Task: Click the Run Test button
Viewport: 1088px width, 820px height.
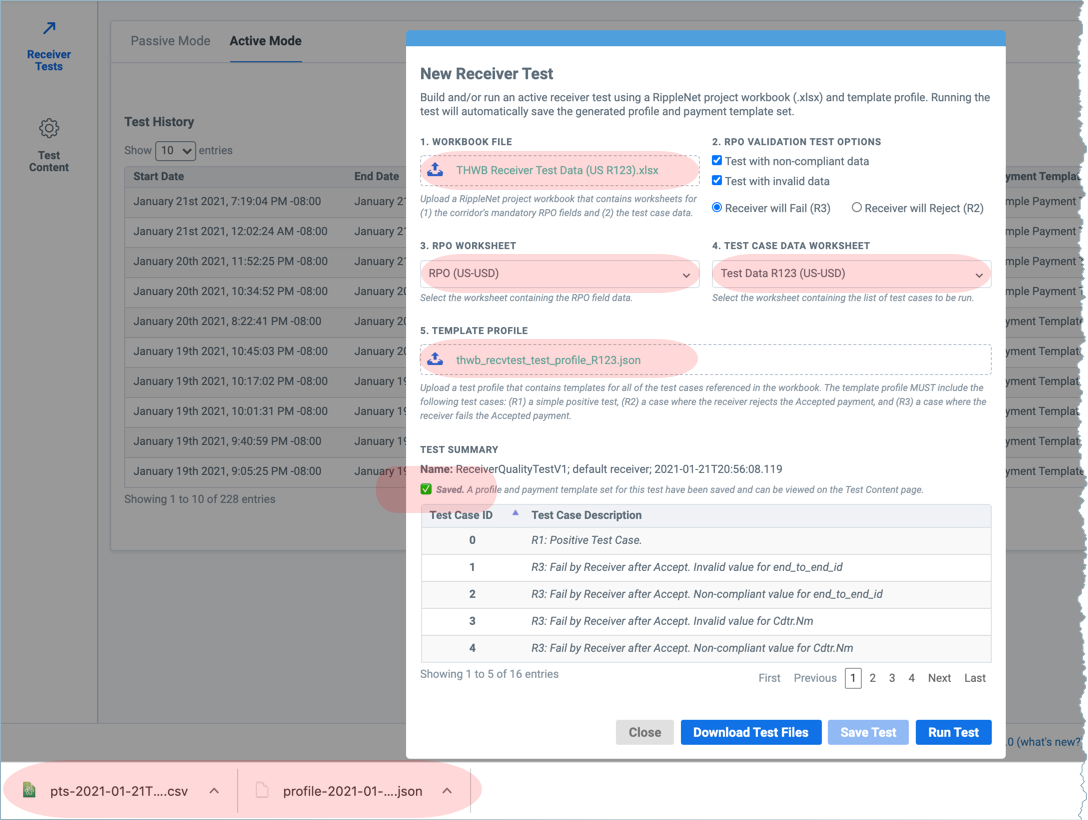Action: coord(953,732)
